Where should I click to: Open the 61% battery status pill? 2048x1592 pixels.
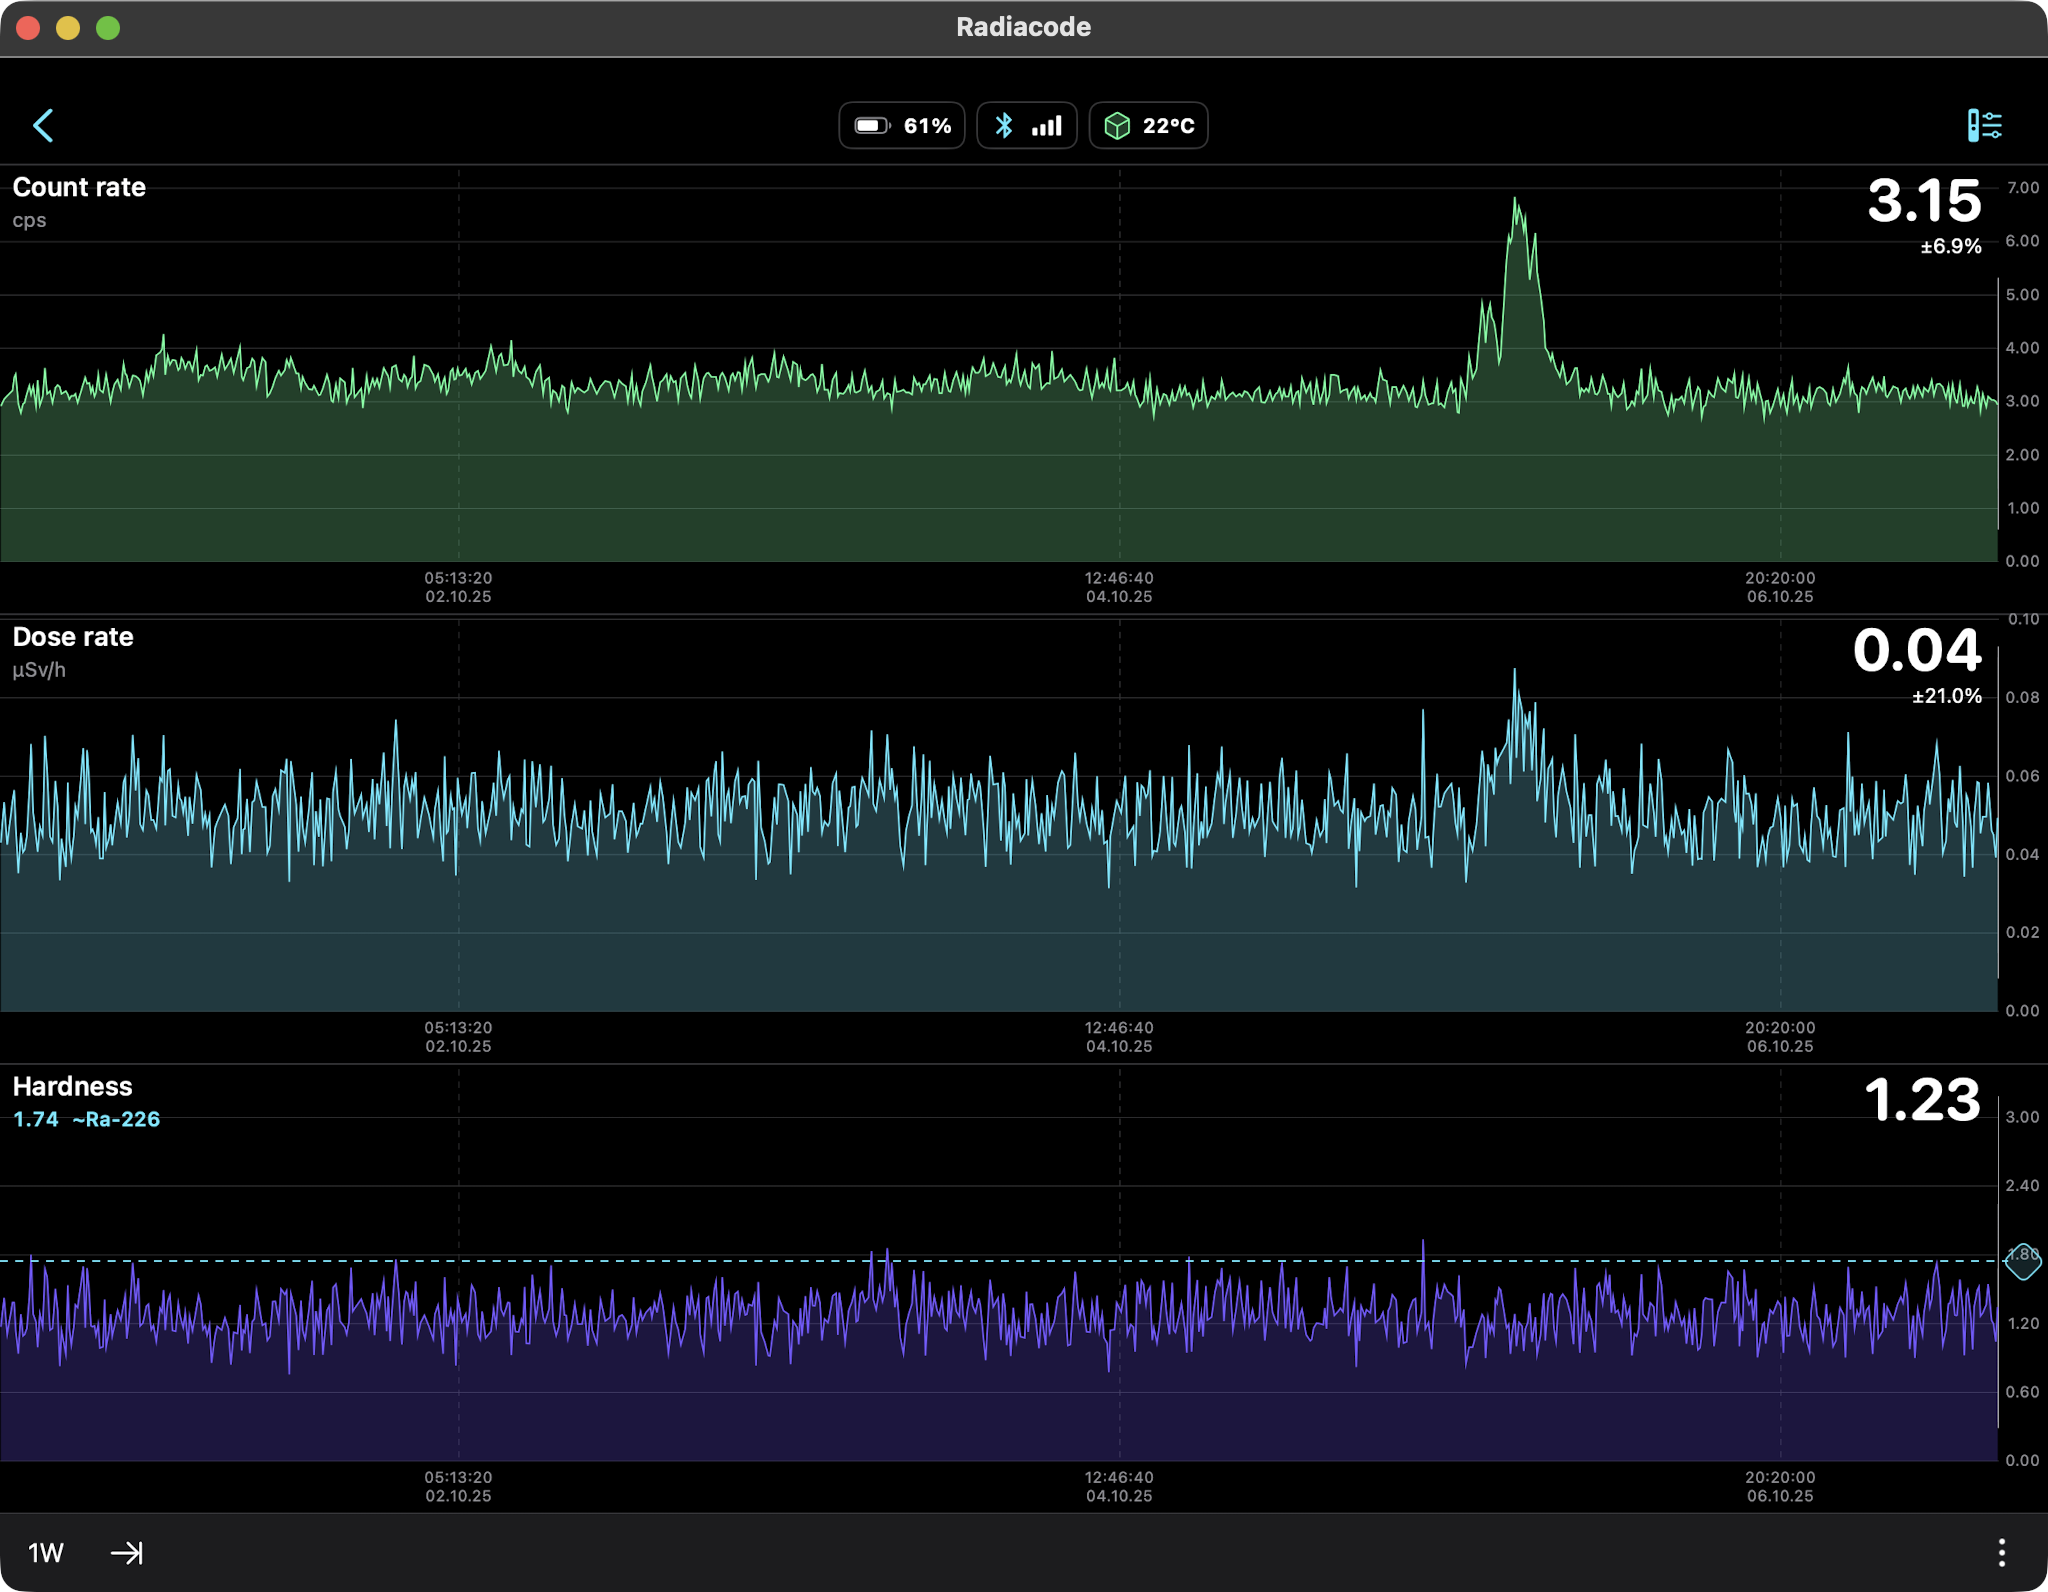(x=902, y=126)
